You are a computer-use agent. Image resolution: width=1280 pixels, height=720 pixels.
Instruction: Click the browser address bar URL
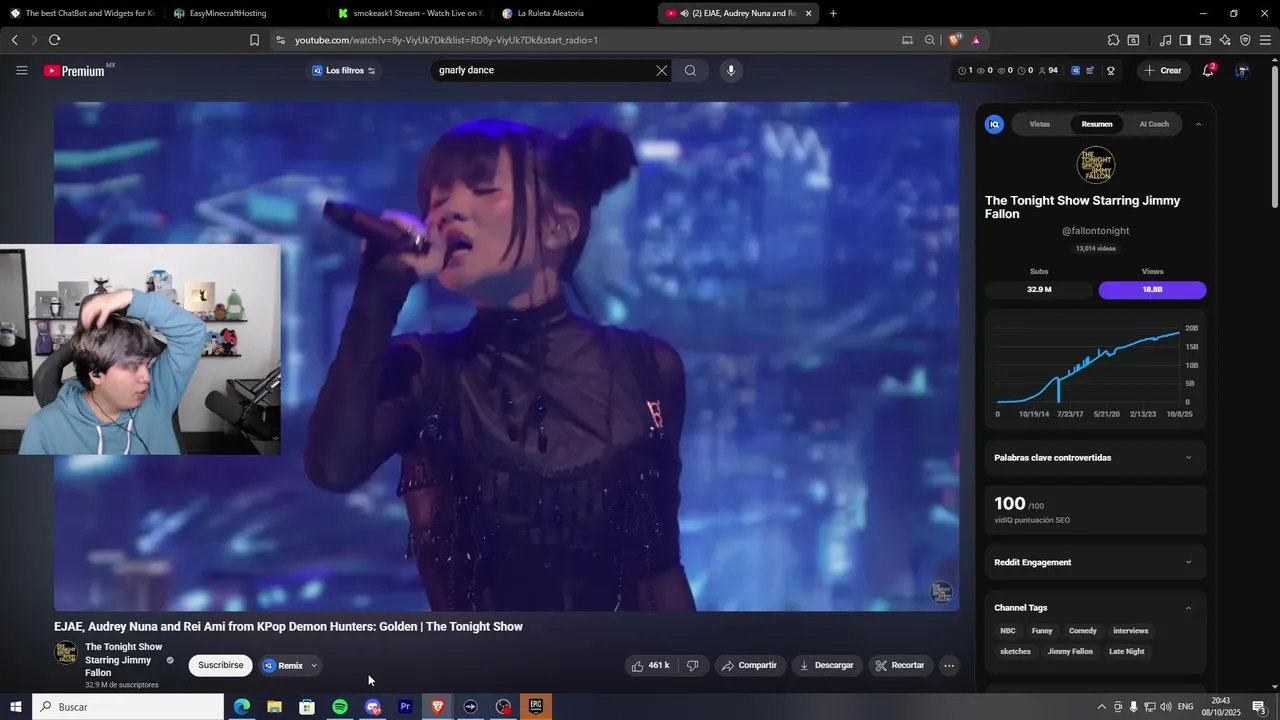[x=446, y=40]
